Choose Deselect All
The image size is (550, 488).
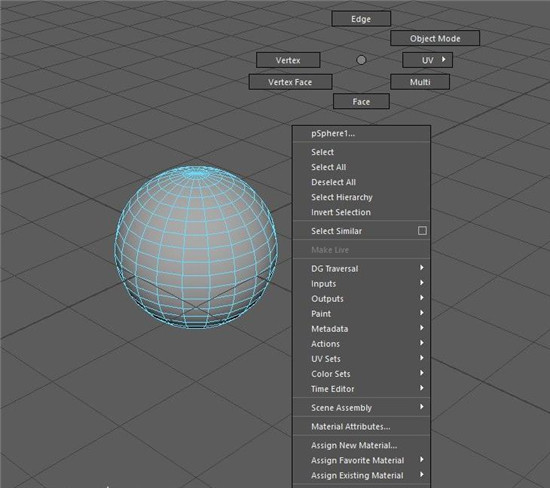click(362, 182)
